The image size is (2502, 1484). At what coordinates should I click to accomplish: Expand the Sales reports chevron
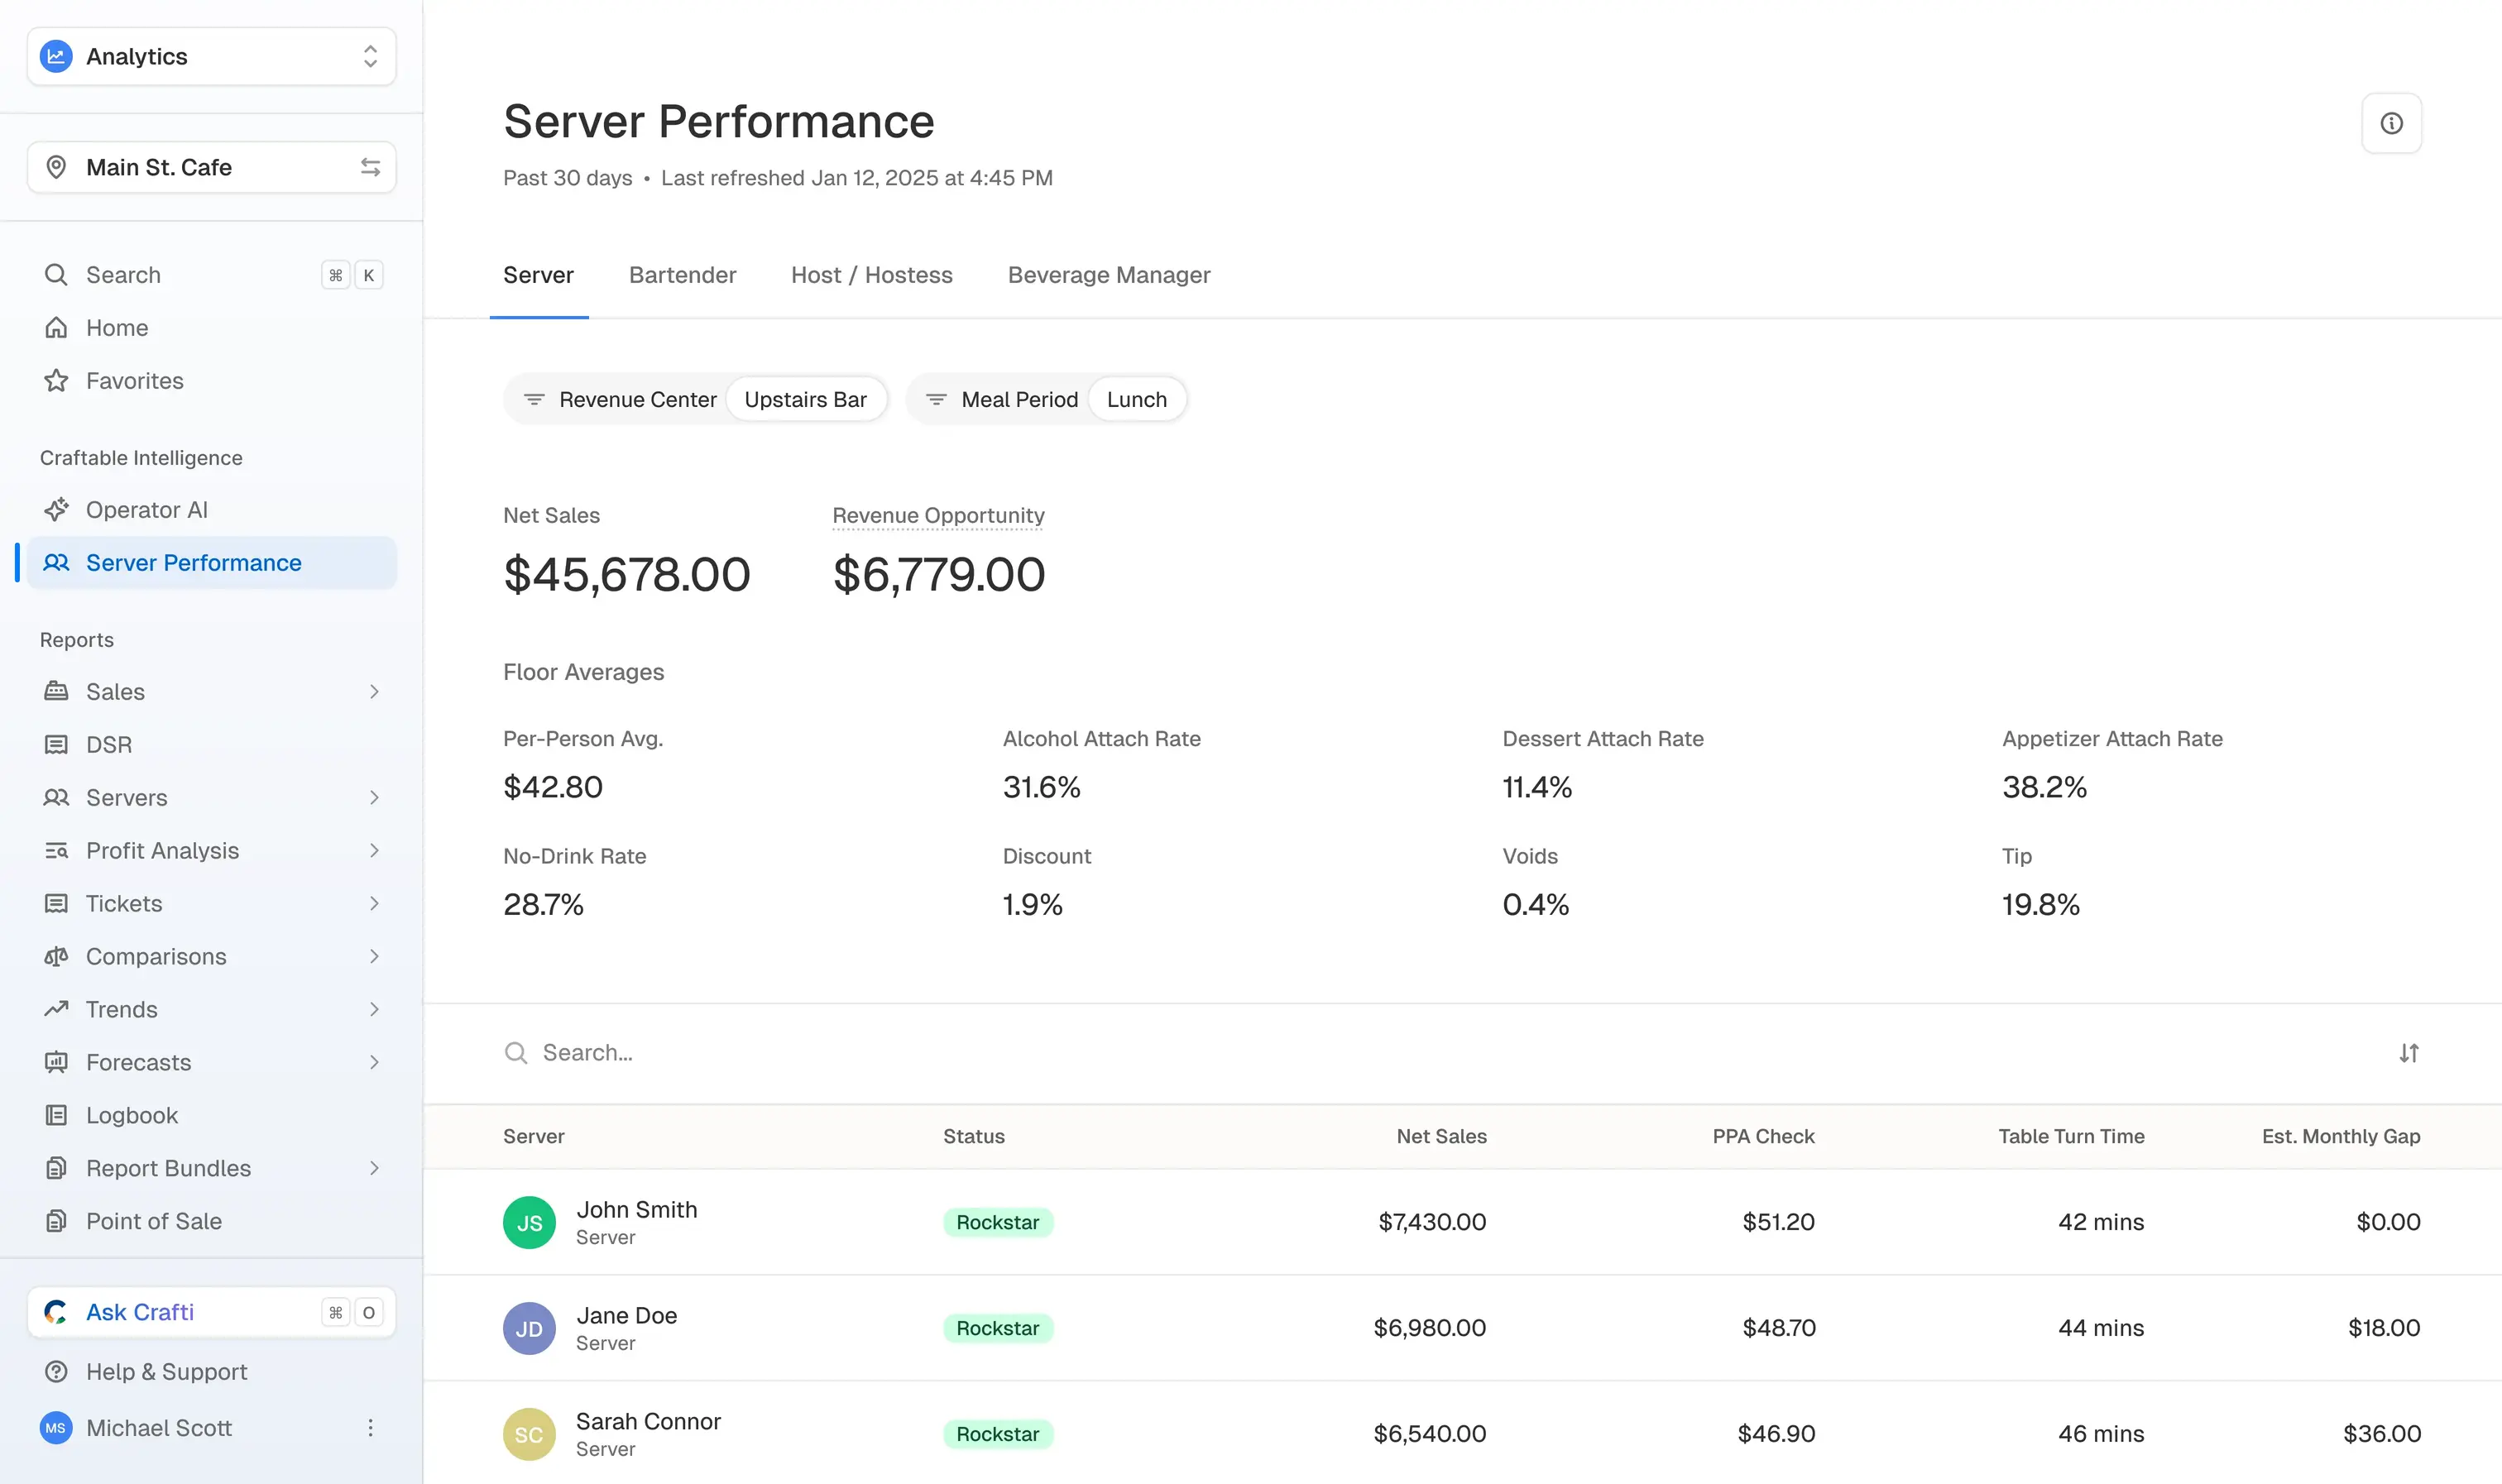pos(374,692)
